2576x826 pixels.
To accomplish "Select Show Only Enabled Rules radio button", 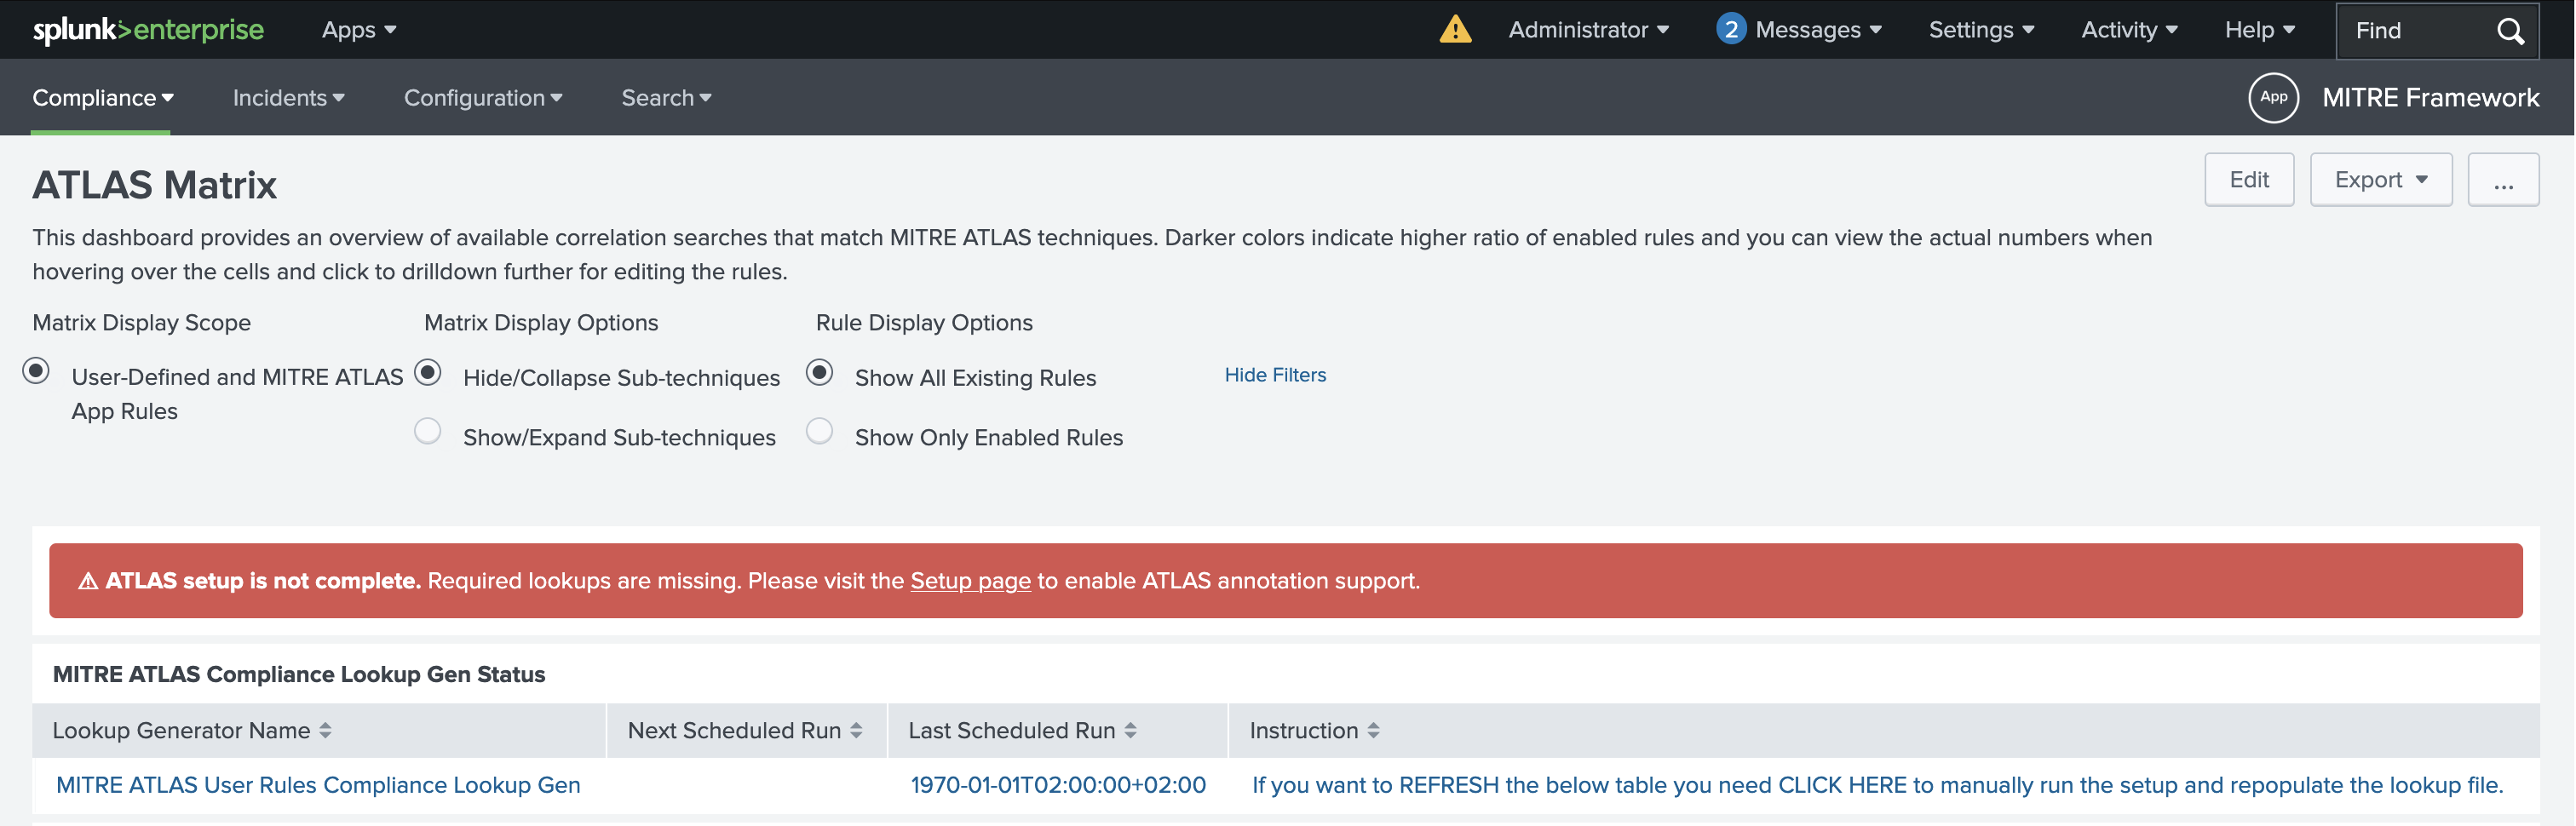I will click(x=819, y=431).
